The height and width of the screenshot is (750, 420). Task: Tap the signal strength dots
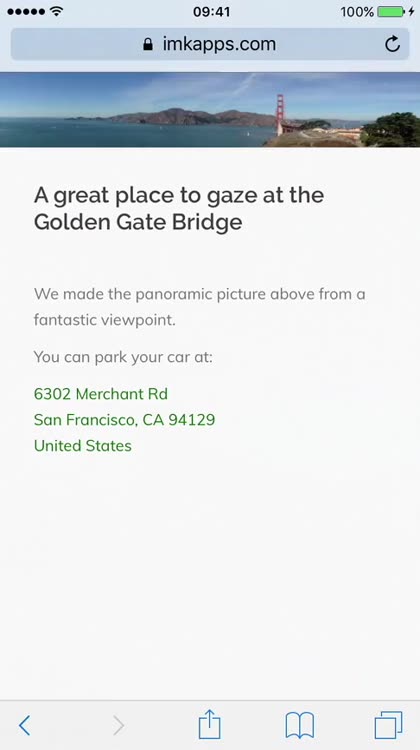[x=26, y=11]
